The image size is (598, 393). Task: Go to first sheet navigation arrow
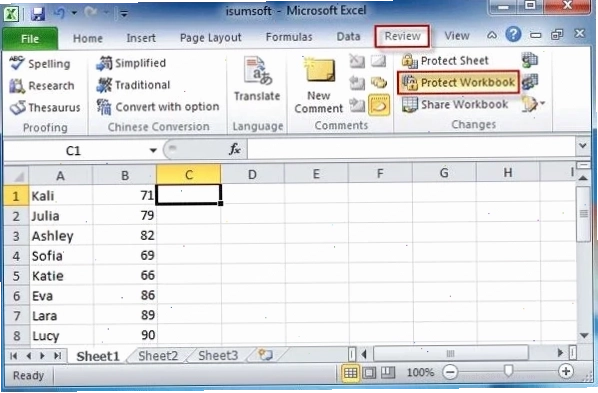14,356
